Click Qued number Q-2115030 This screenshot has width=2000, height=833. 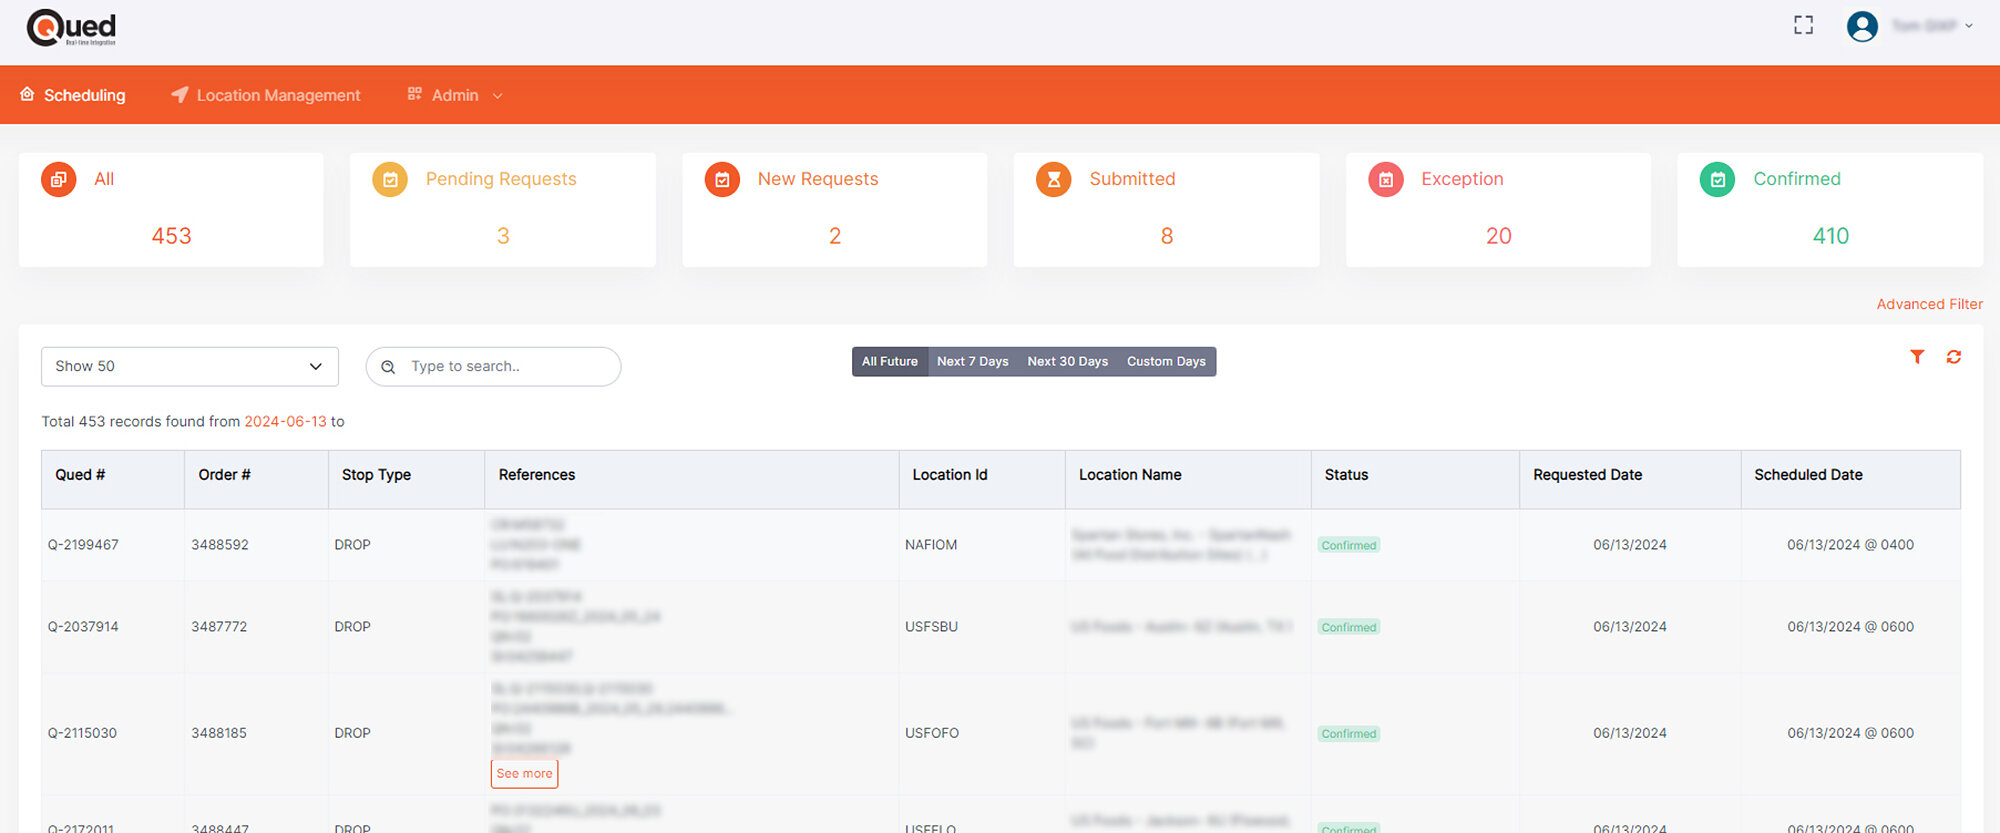(82, 733)
